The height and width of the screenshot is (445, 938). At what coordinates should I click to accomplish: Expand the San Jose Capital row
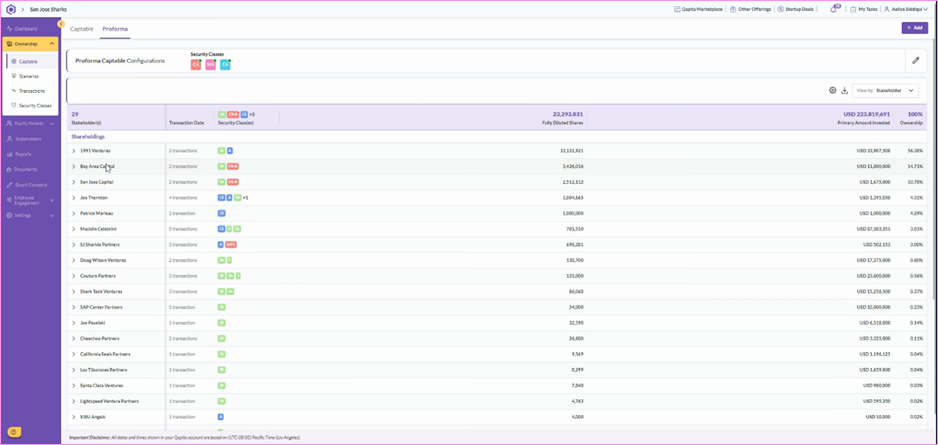[74, 182]
